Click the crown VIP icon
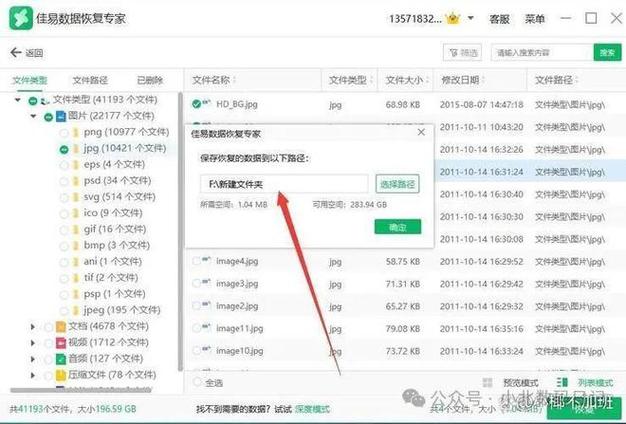626x424 pixels. coord(453,18)
